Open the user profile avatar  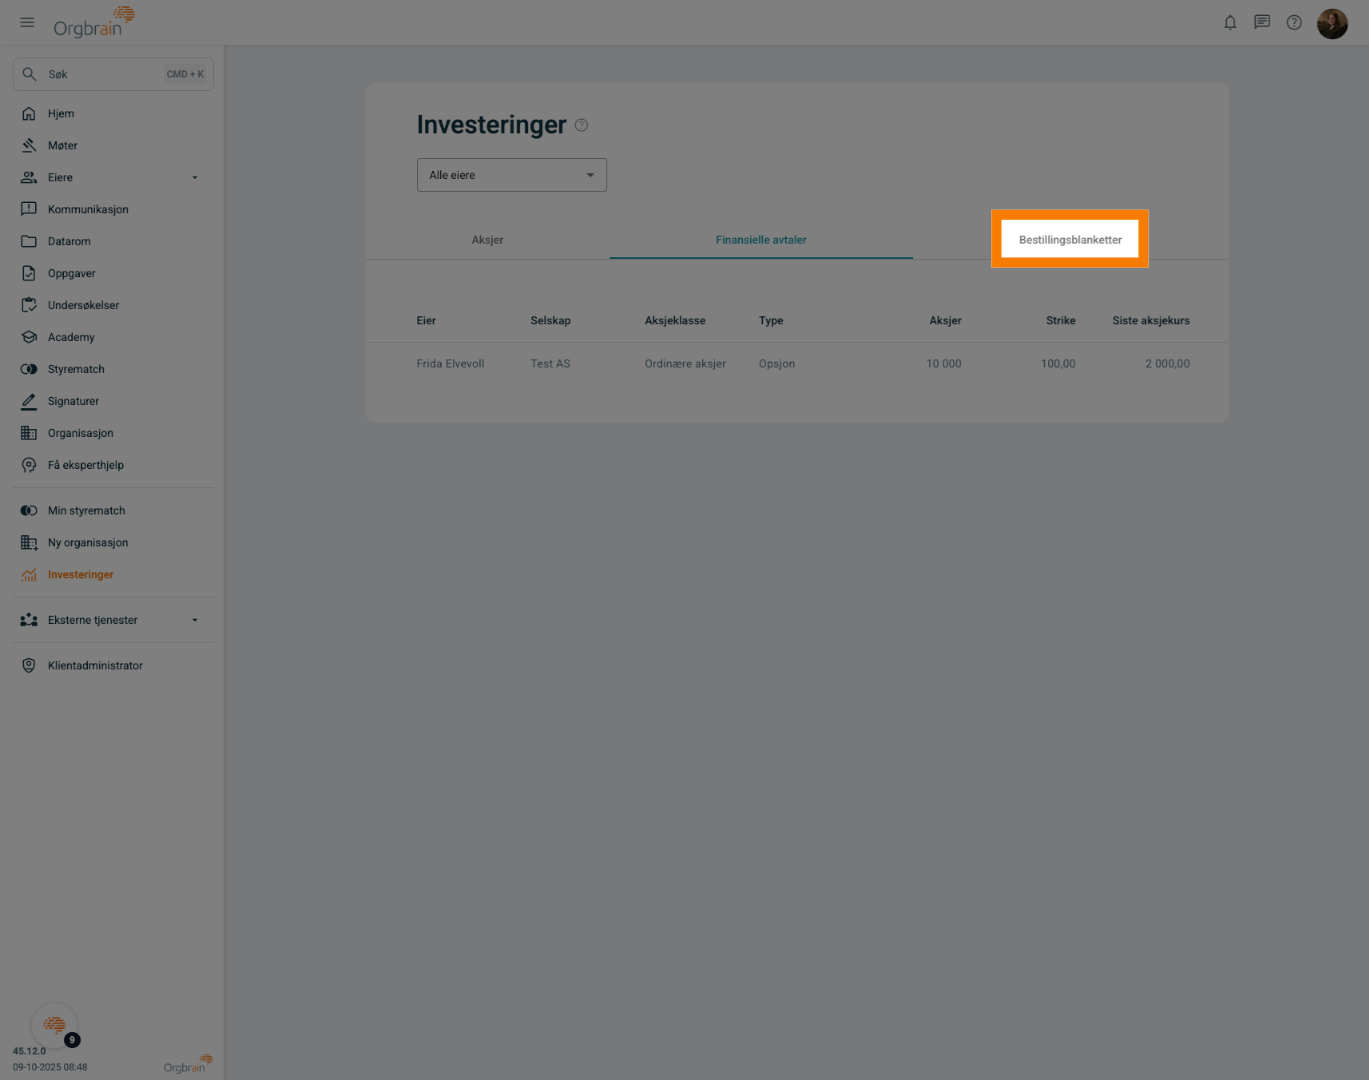pyautogui.click(x=1332, y=23)
